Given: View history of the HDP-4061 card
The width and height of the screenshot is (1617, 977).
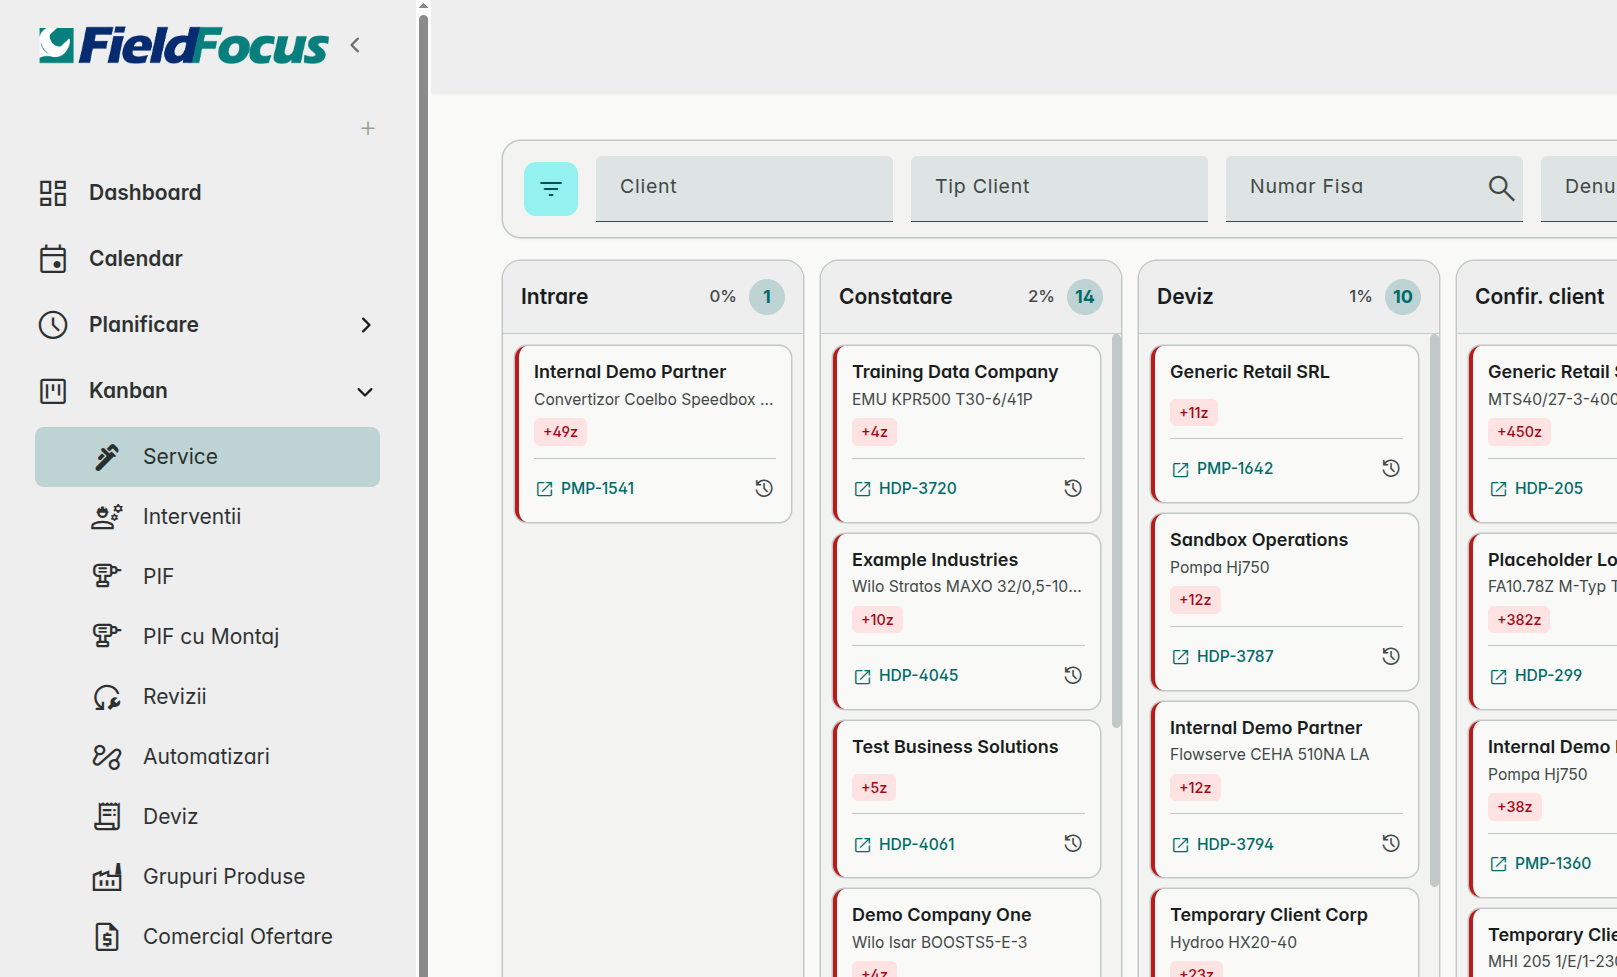Looking at the screenshot, I should [1073, 843].
